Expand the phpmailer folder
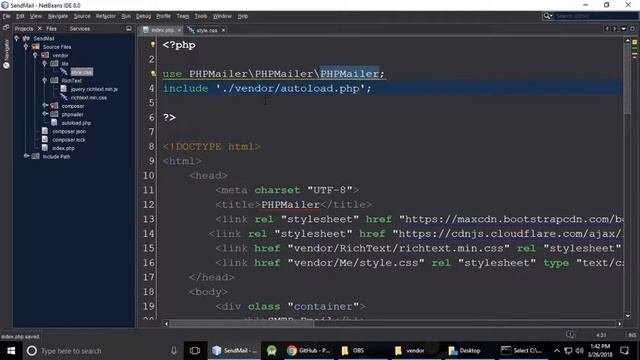The height and width of the screenshot is (360, 640). tap(45, 114)
